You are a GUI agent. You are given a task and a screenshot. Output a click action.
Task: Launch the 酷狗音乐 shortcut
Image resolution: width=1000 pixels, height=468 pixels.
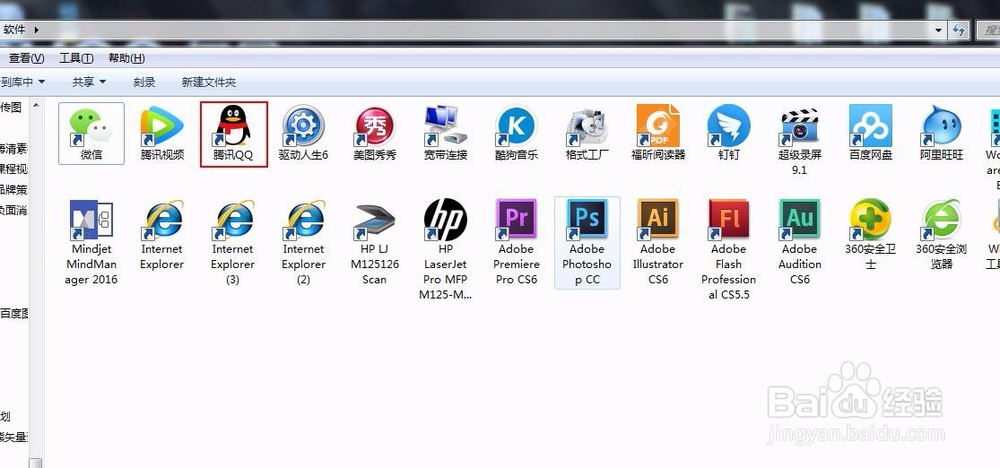[x=516, y=133]
